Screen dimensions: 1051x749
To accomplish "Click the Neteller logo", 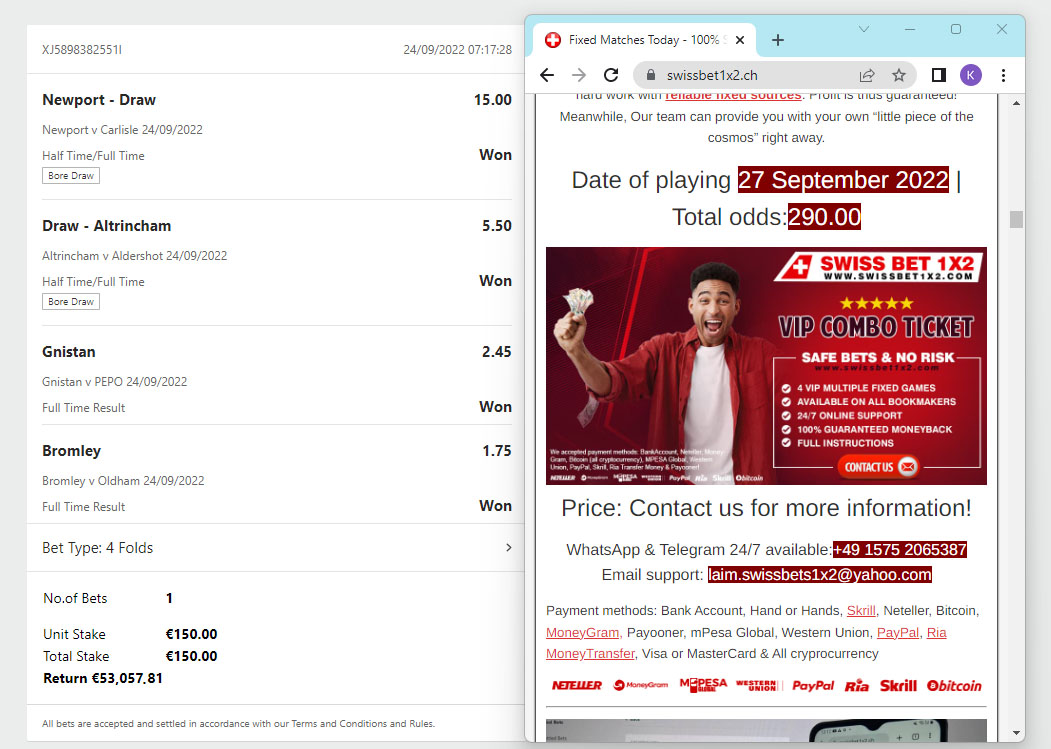I will pyautogui.click(x=576, y=685).
